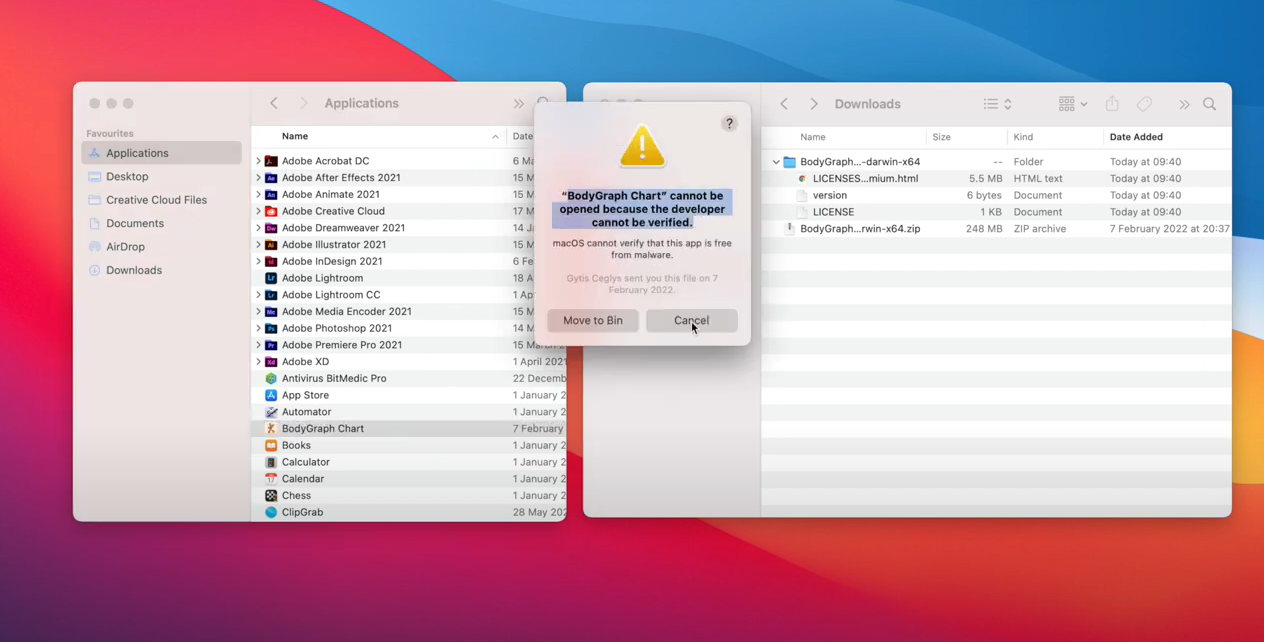The image size is (1264, 642).
Task: Select the LICENSE document in Downloads
Action: point(996,212)
